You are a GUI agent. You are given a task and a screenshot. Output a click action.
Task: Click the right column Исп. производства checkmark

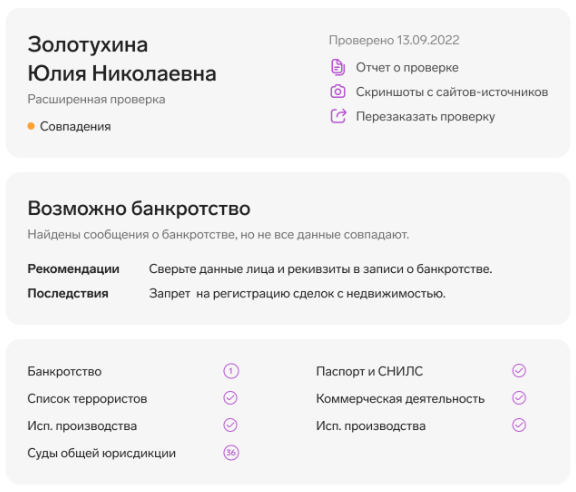tap(519, 425)
